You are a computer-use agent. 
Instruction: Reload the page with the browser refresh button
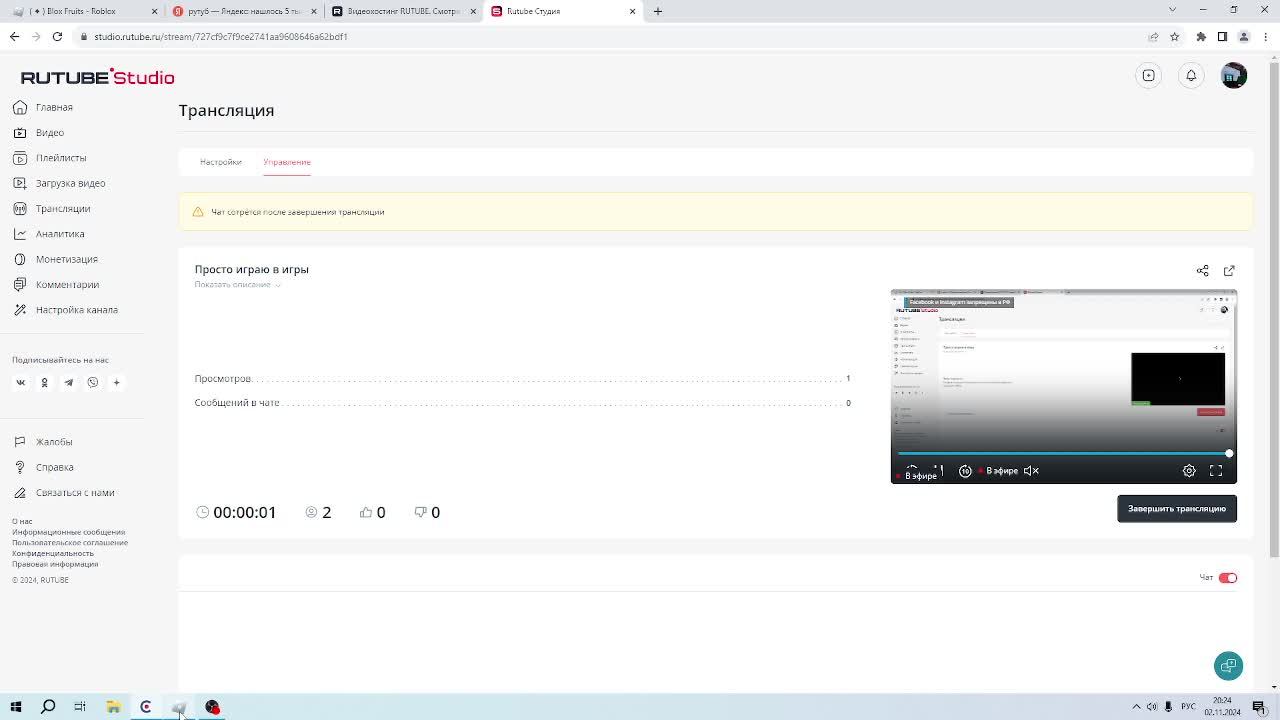pyautogui.click(x=57, y=37)
